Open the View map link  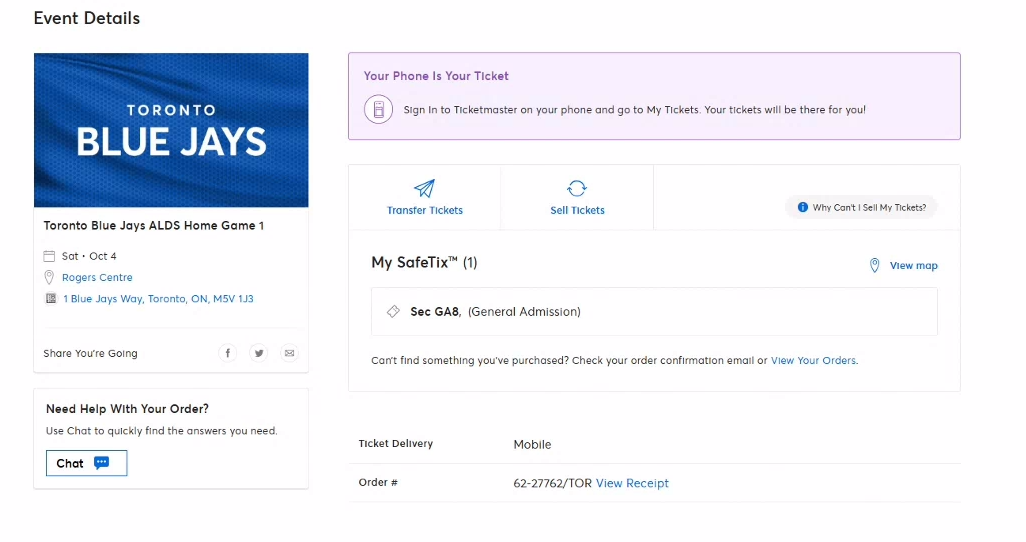[913, 265]
